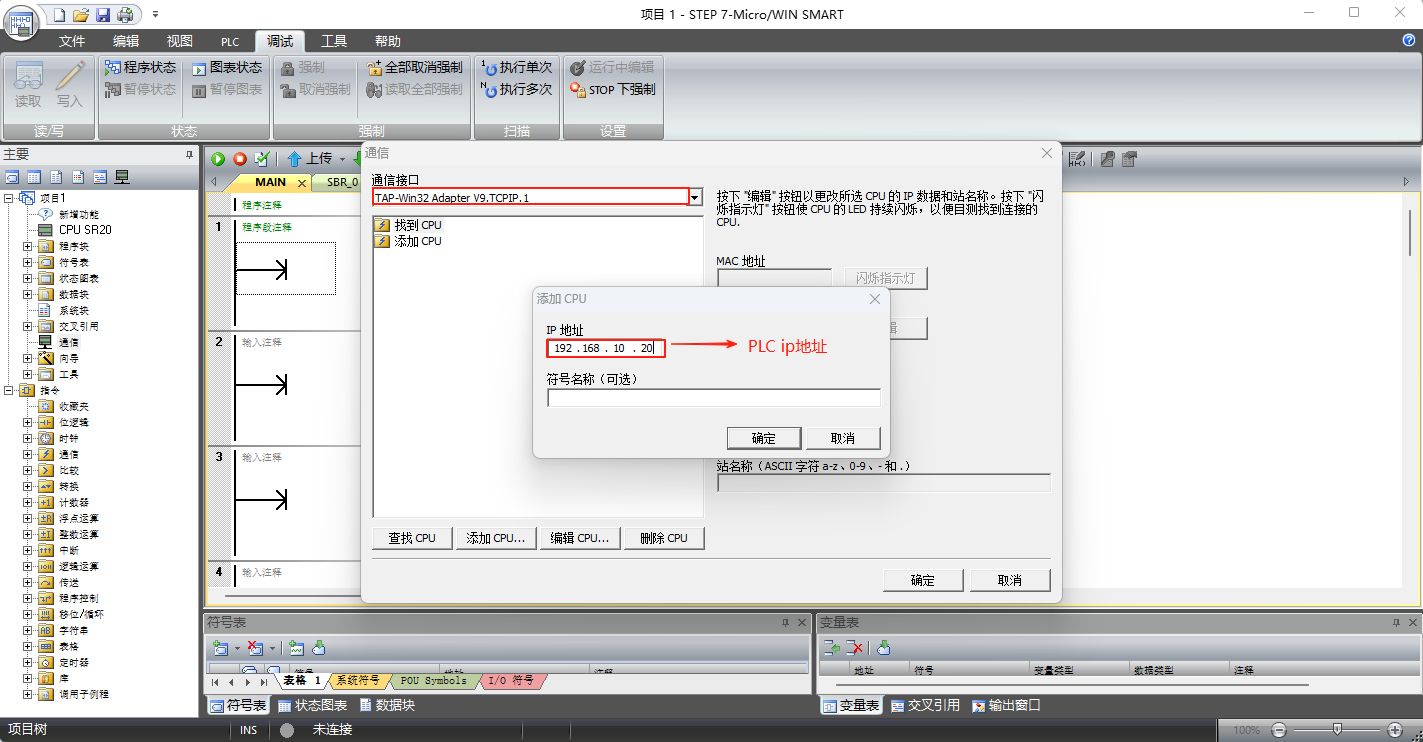Expand the 符号表 tree node in project tree
The height and width of the screenshot is (742, 1423).
pyautogui.click(x=27, y=262)
